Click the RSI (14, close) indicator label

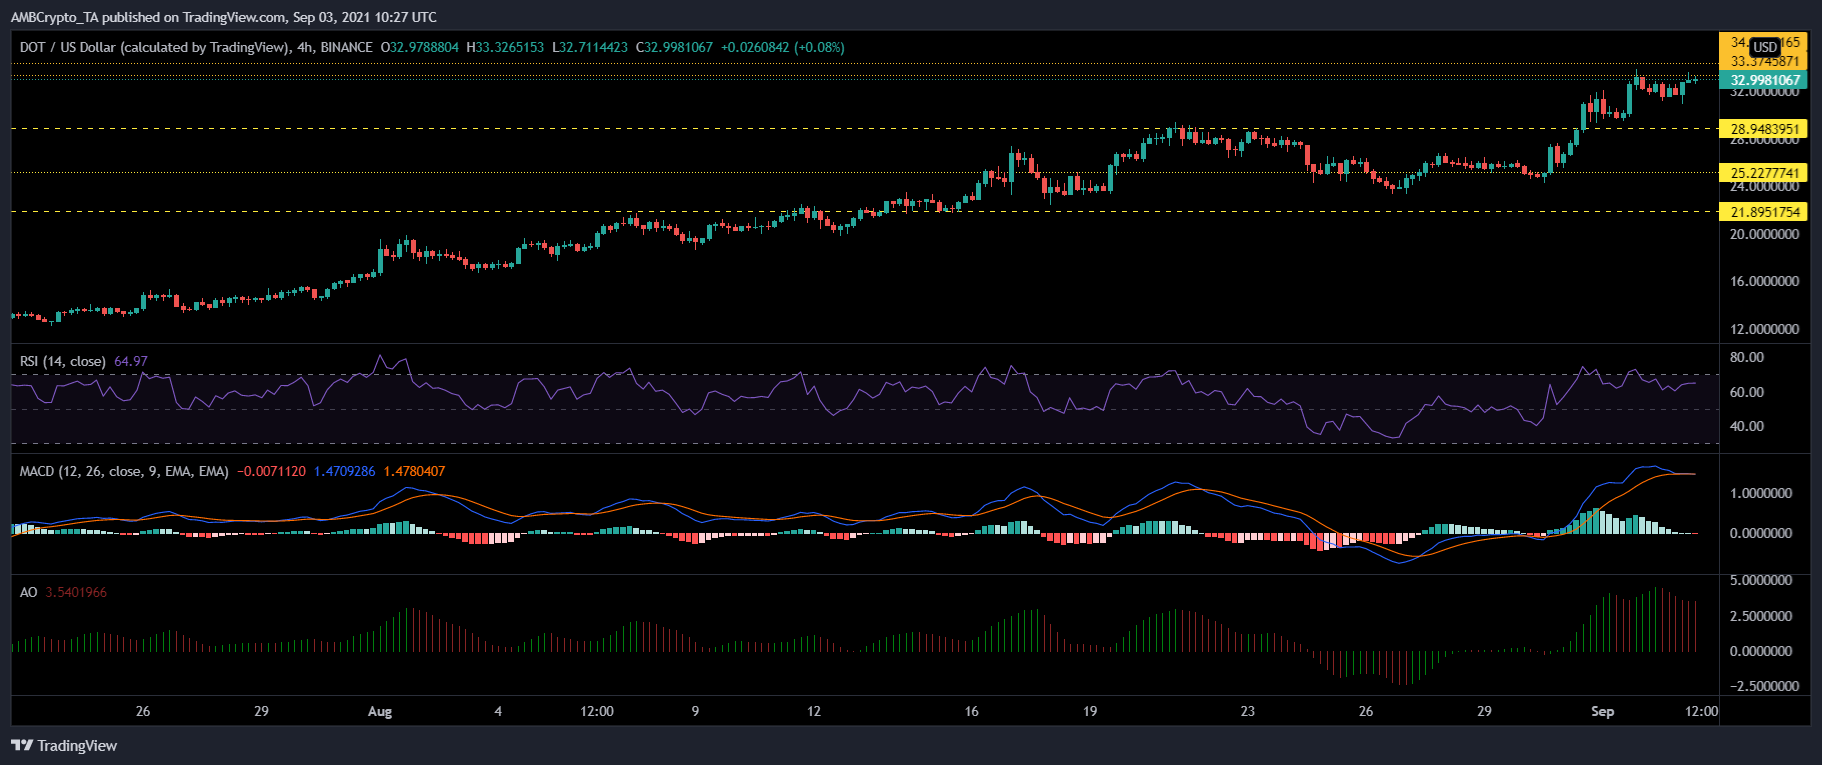point(62,361)
